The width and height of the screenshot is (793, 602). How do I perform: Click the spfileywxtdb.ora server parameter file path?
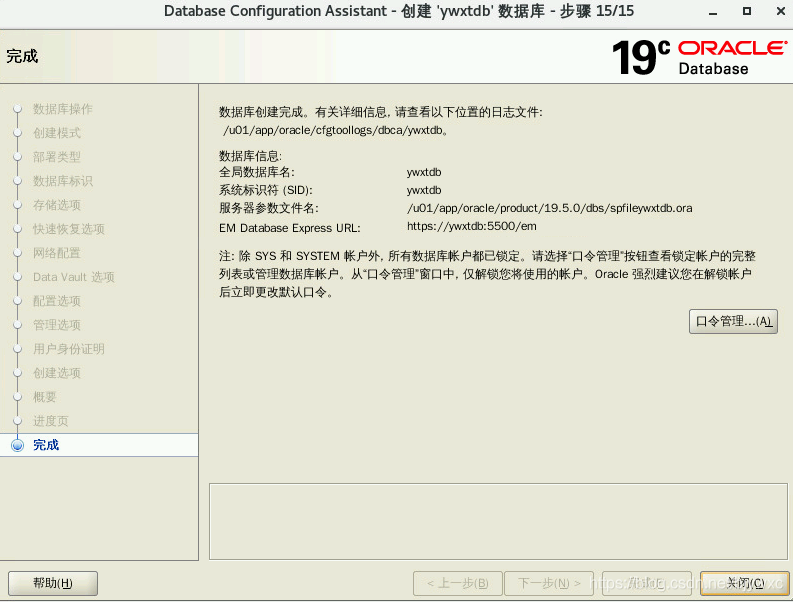[x=549, y=208]
